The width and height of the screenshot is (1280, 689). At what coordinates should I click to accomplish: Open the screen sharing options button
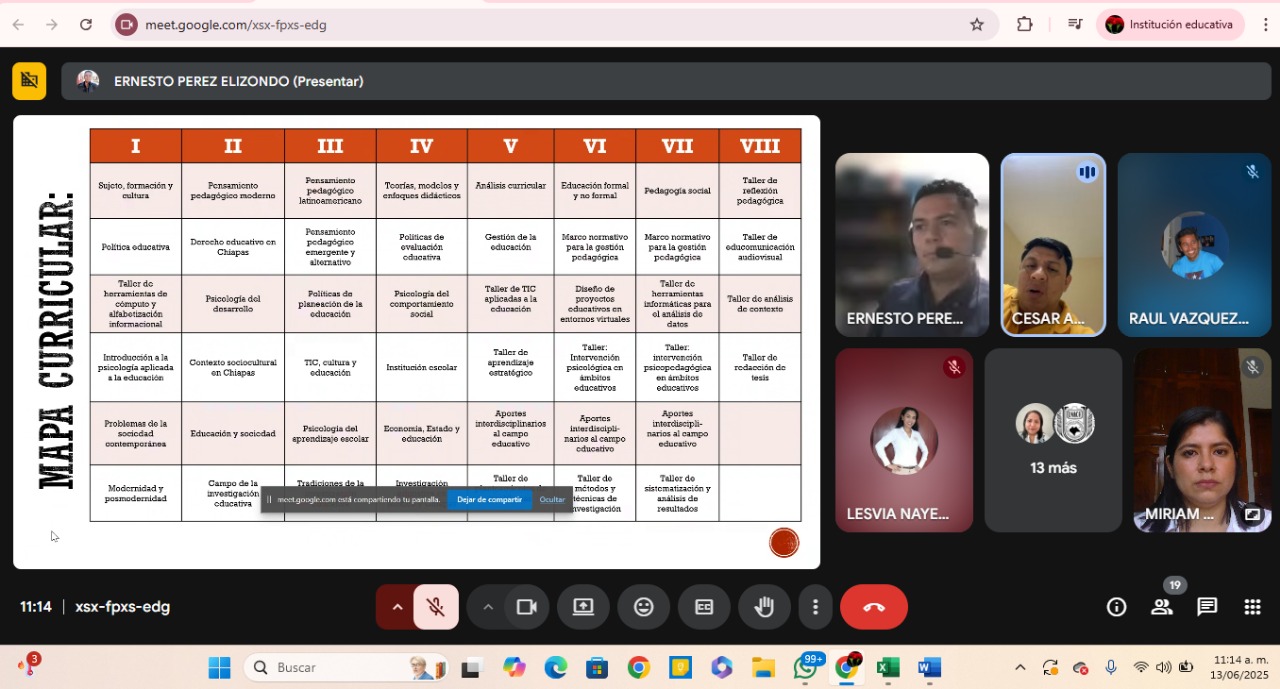coord(583,607)
